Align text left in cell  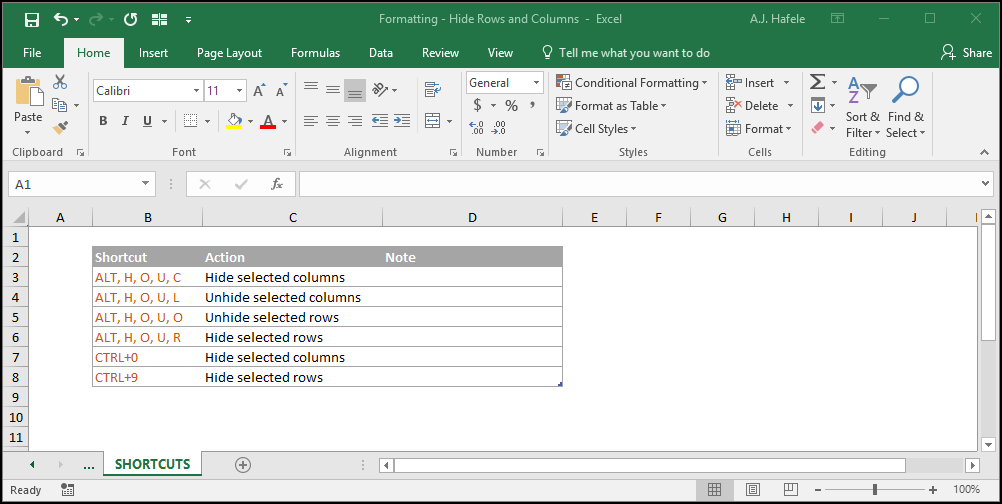coord(311,120)
